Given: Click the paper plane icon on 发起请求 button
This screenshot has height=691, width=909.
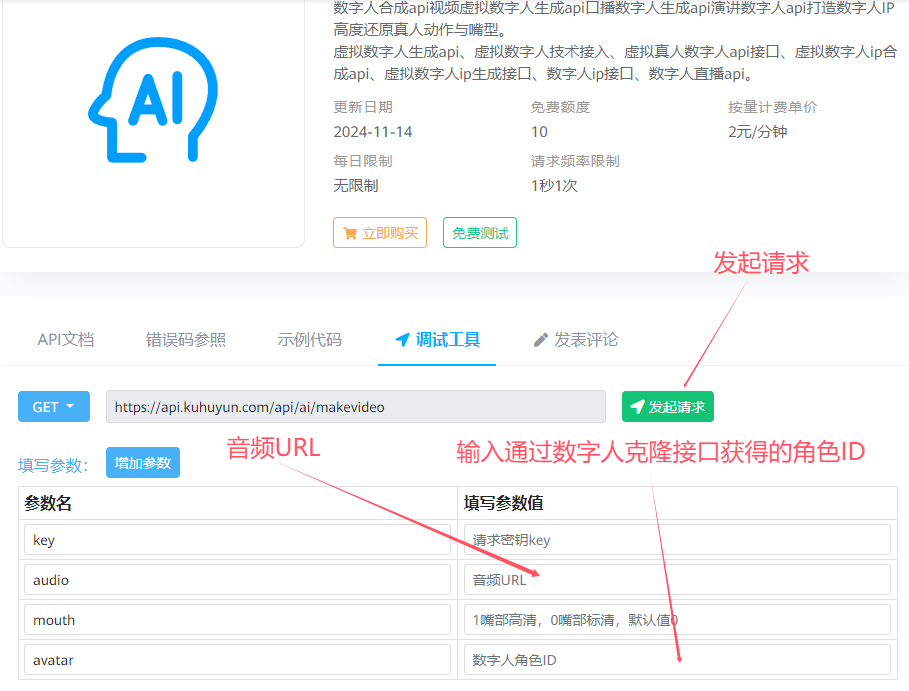Looking at the screenshot, I should click(637, 407).
